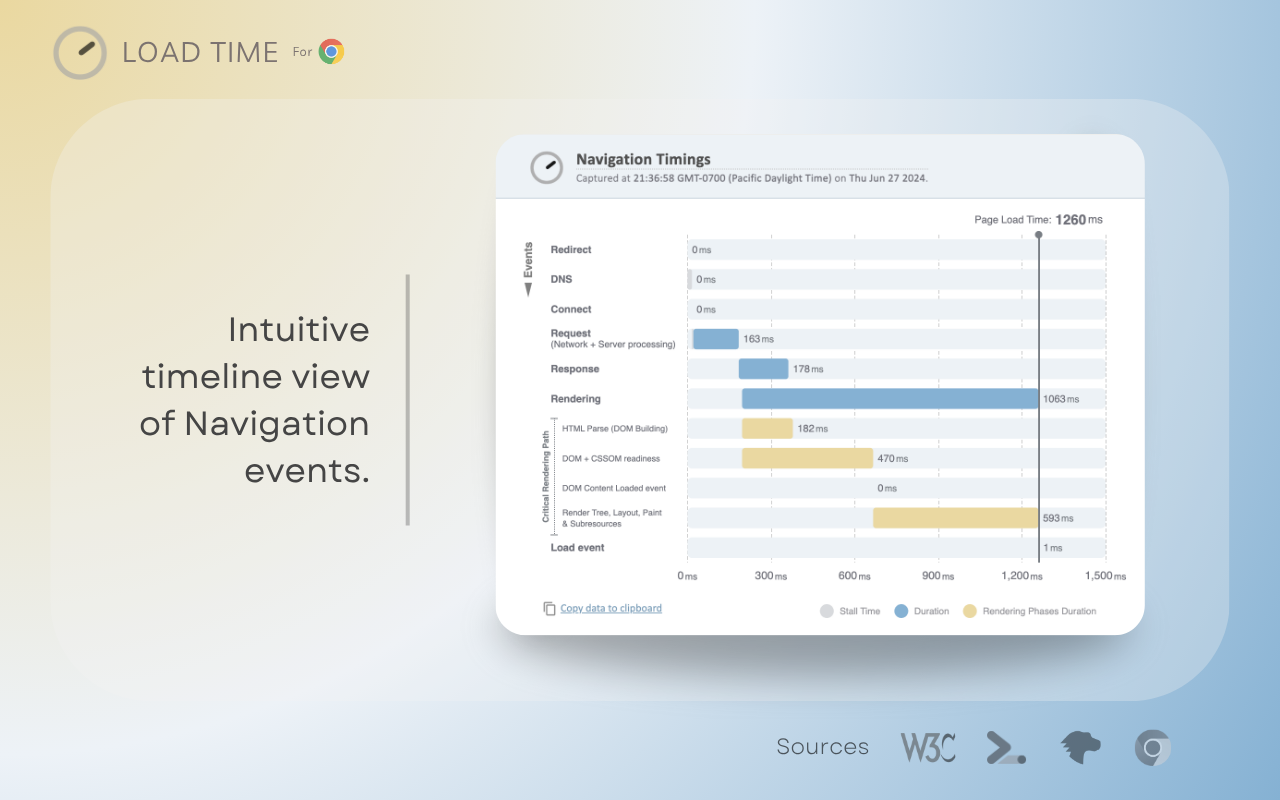Click the 'Navigation Timings' heading
Image resolution: width=1280 pixels, height=800 pixels.
click(x=643, y=159)
